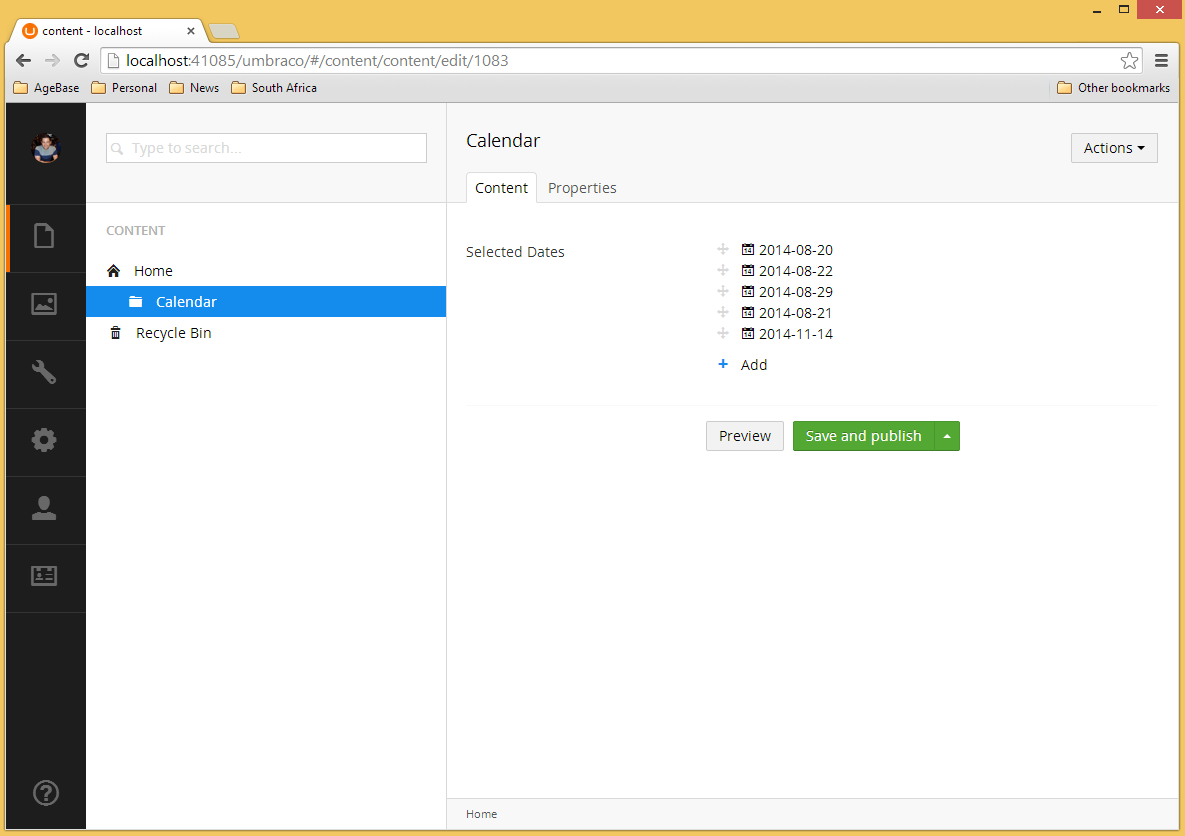Close the content - localhost tab
Viewport: 1185px width, 836px height.
(190, 31)
